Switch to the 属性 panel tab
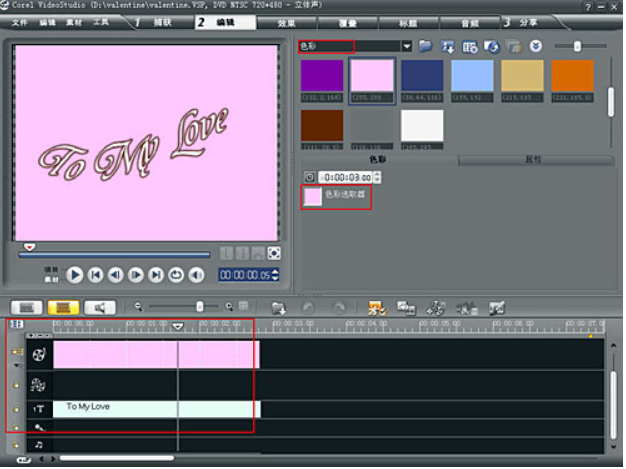This screenshot has height=469, width=626. tap(533, 159)
